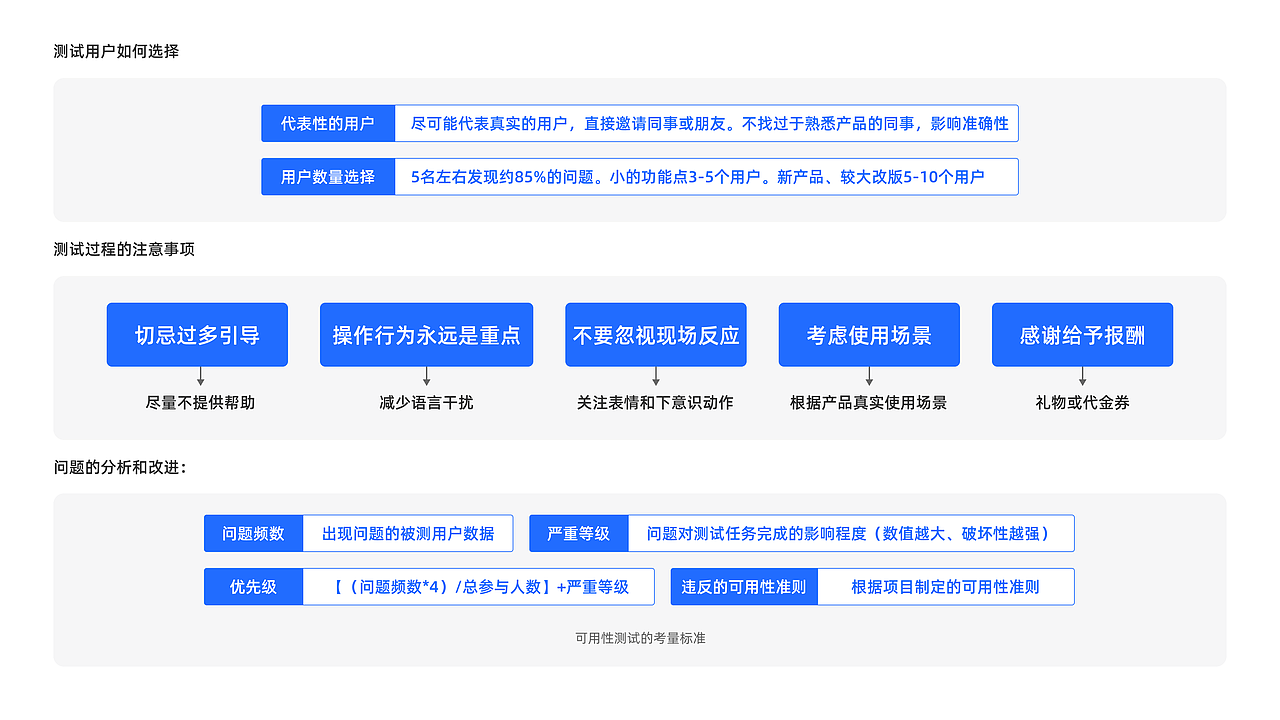Select the 代表性的用户 label
Viewport: 1280px width, 720px height.
pyautogui.click(x=327, y=123)
